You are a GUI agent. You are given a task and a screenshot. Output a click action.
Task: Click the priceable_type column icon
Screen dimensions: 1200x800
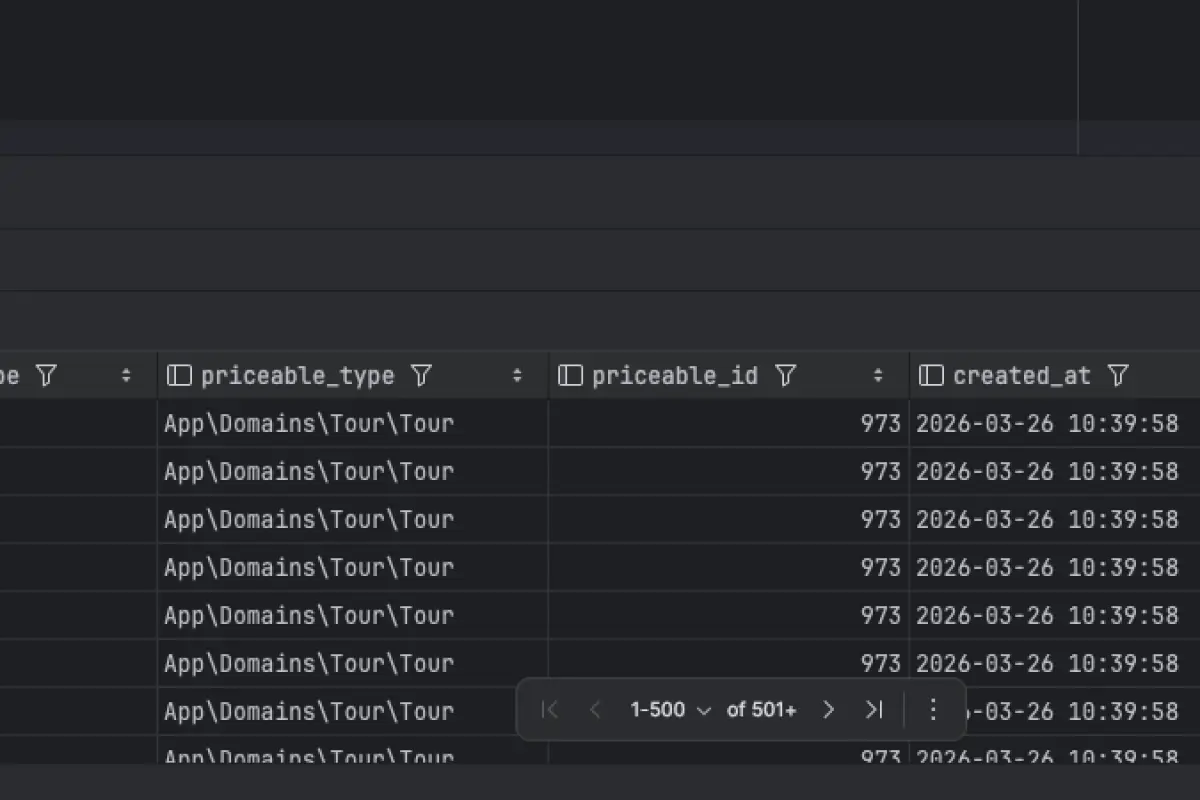179,375
